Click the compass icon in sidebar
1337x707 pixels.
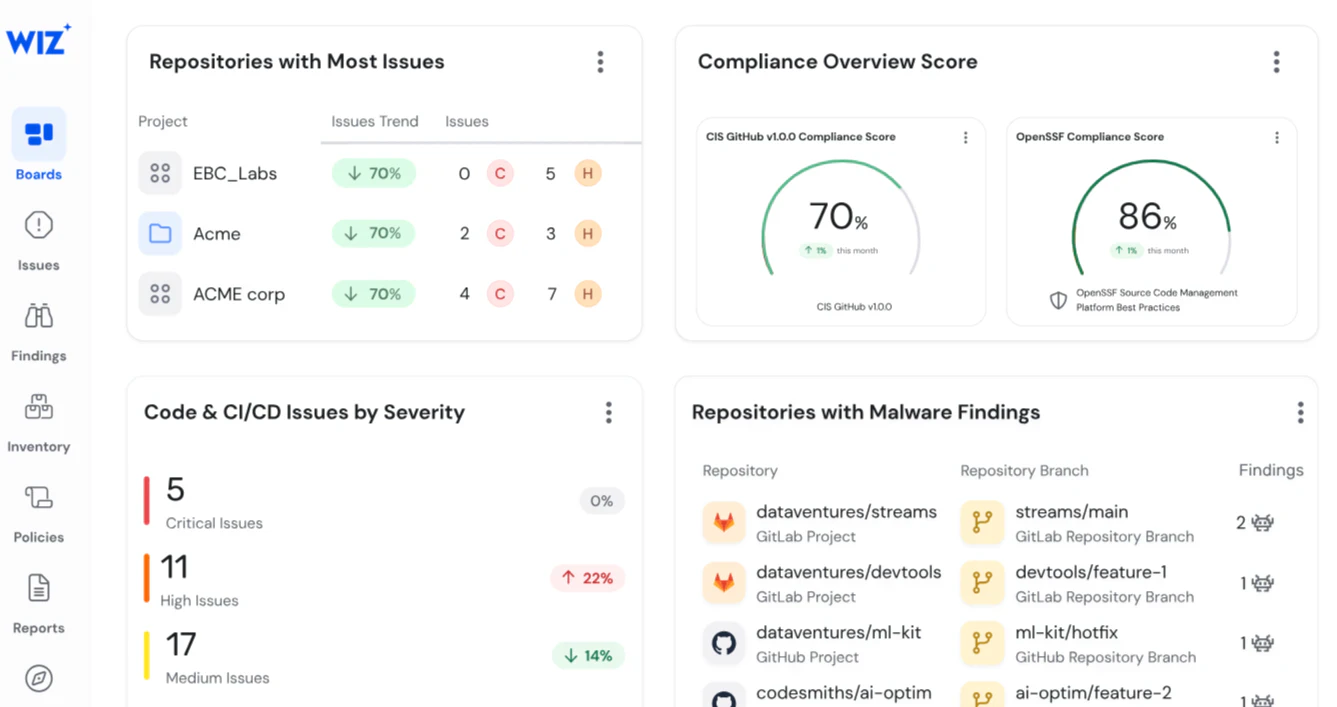tap(38, 679)
